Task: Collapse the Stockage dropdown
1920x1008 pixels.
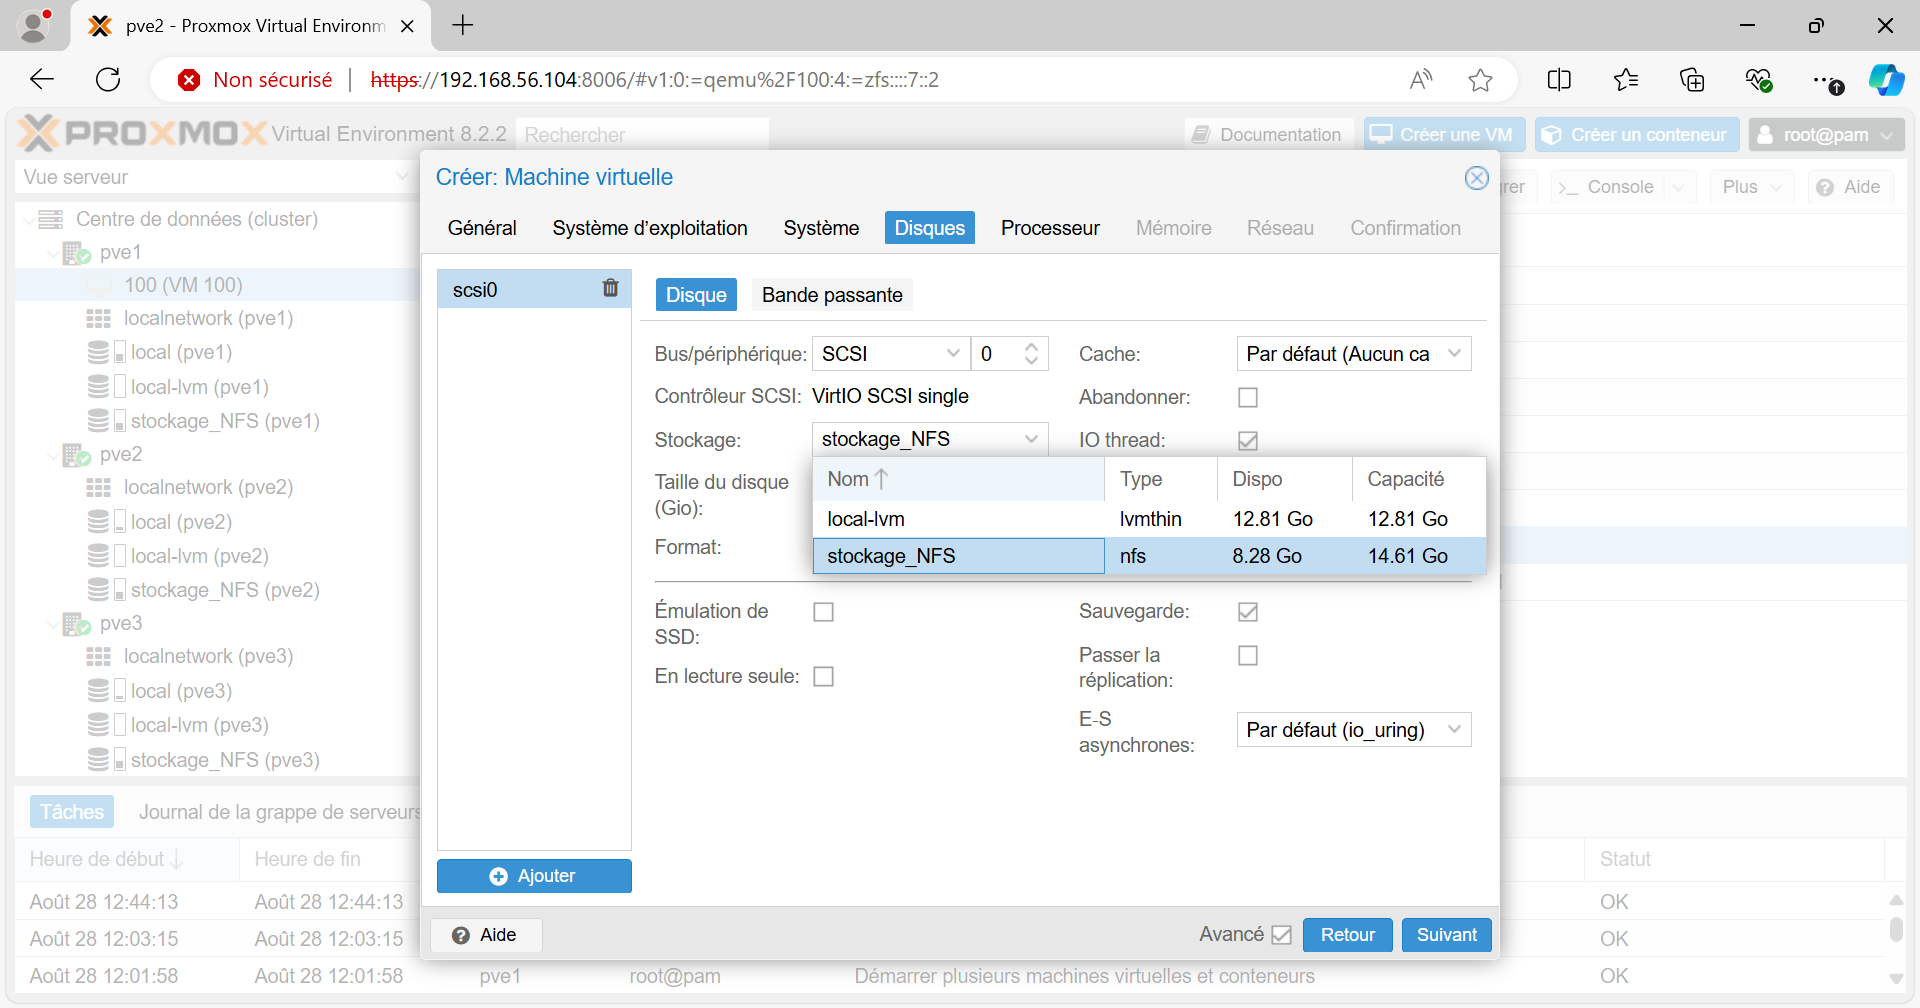Action: [x=1031, y=439]
